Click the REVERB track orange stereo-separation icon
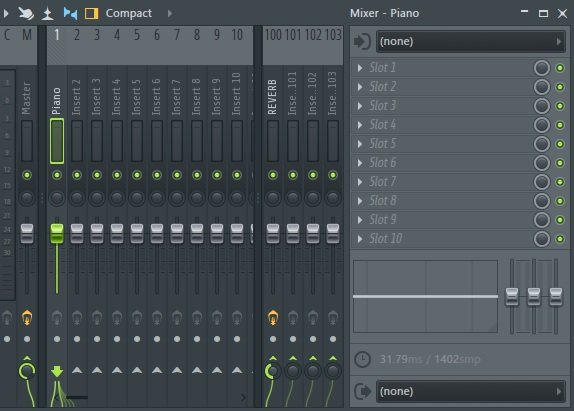Screen dimensions: 574x411 click(273, 317)
